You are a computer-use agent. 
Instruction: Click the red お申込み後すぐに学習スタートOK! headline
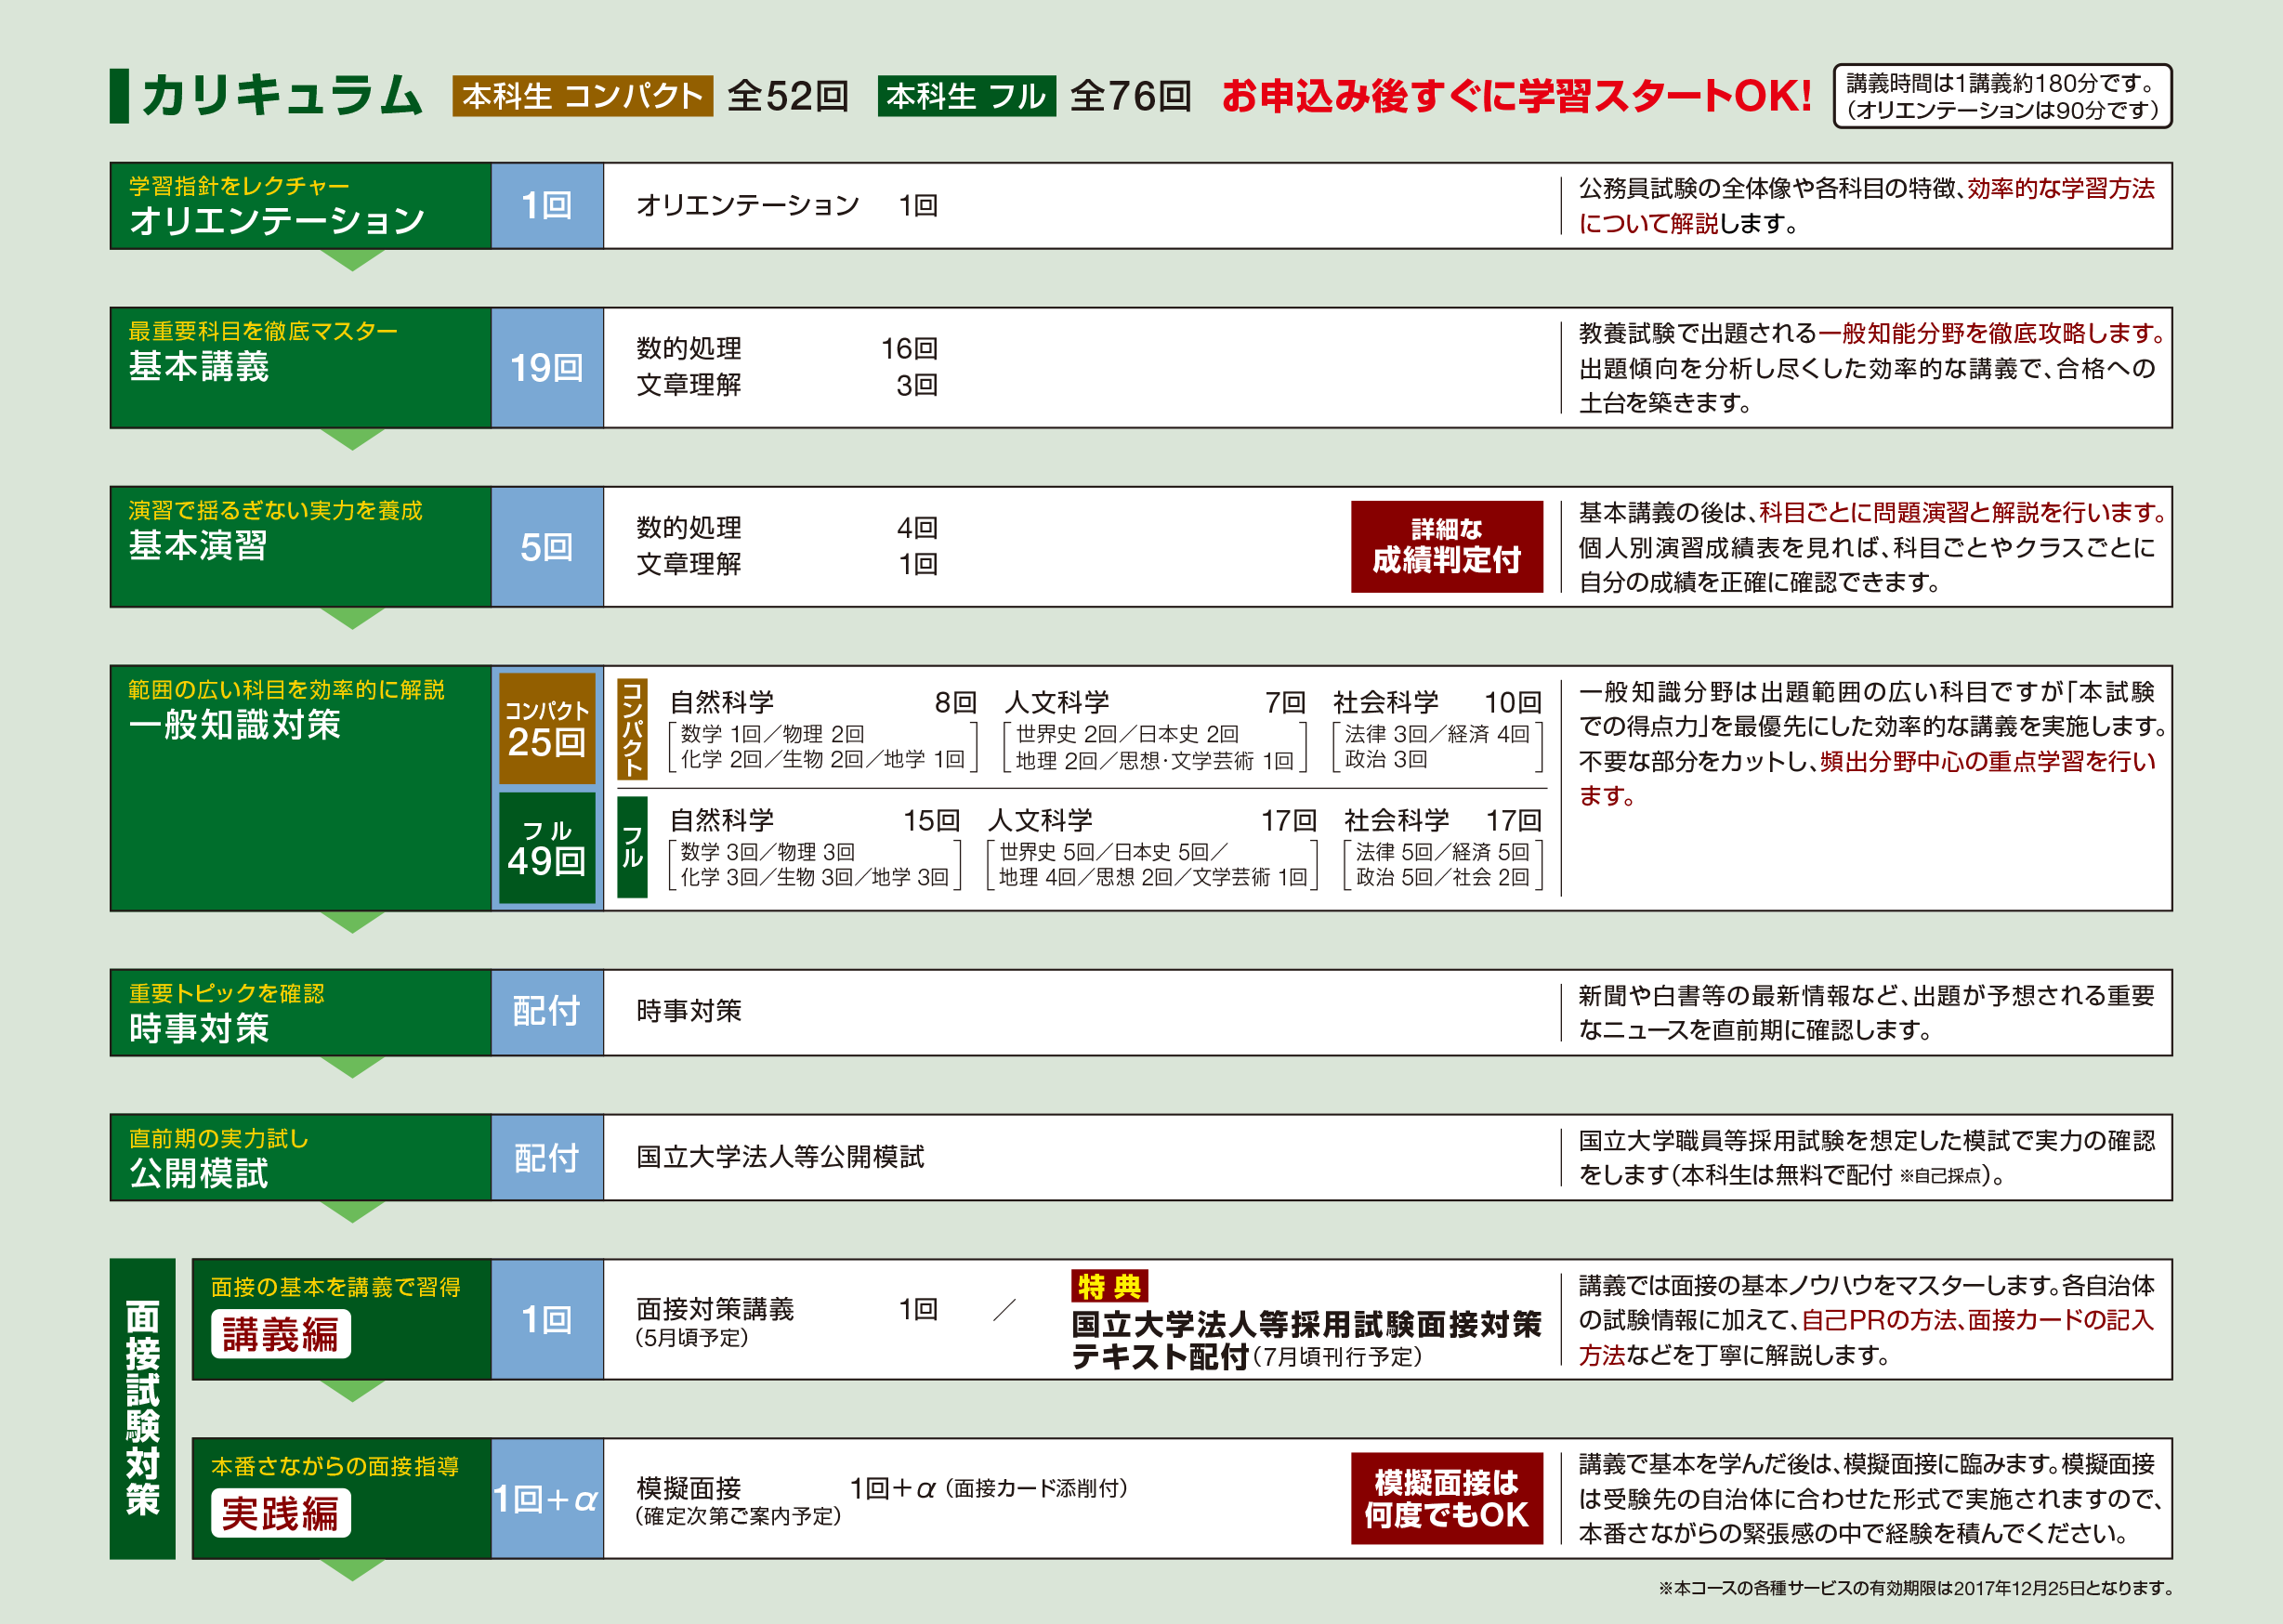[1516, 96]
